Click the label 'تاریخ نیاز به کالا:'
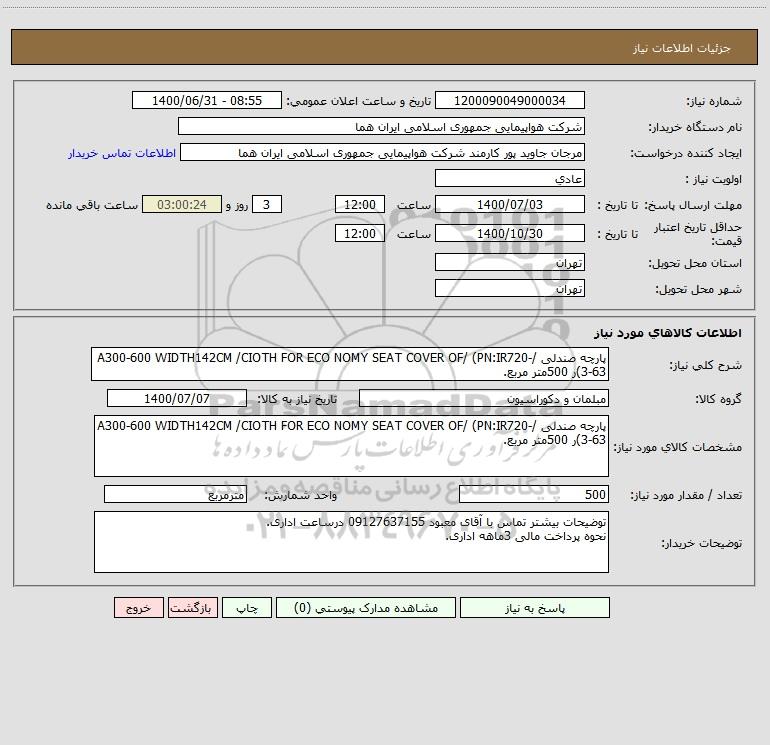 [x=298, y=399]
